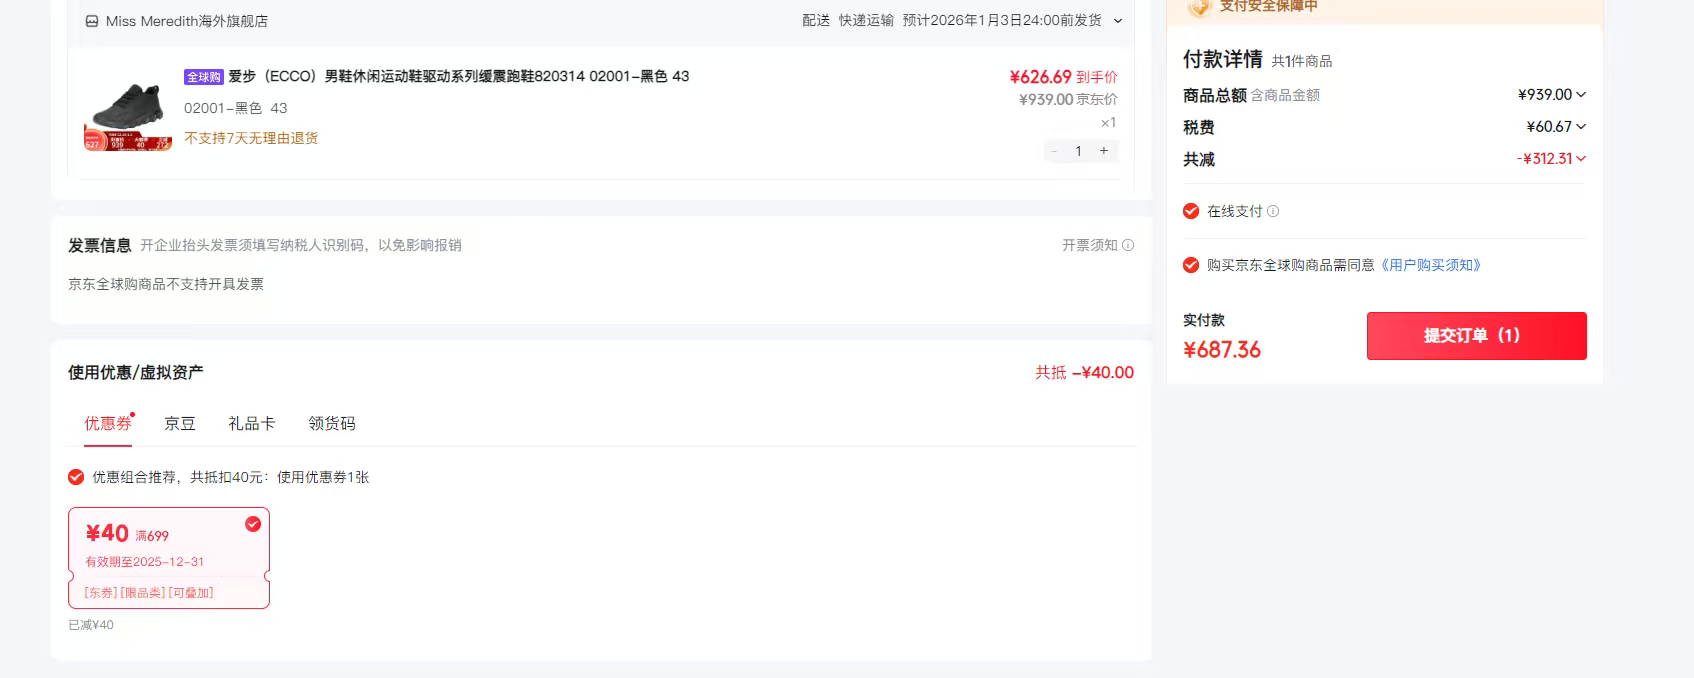Click the payment security shield icon

click(x=1198, y=7)
